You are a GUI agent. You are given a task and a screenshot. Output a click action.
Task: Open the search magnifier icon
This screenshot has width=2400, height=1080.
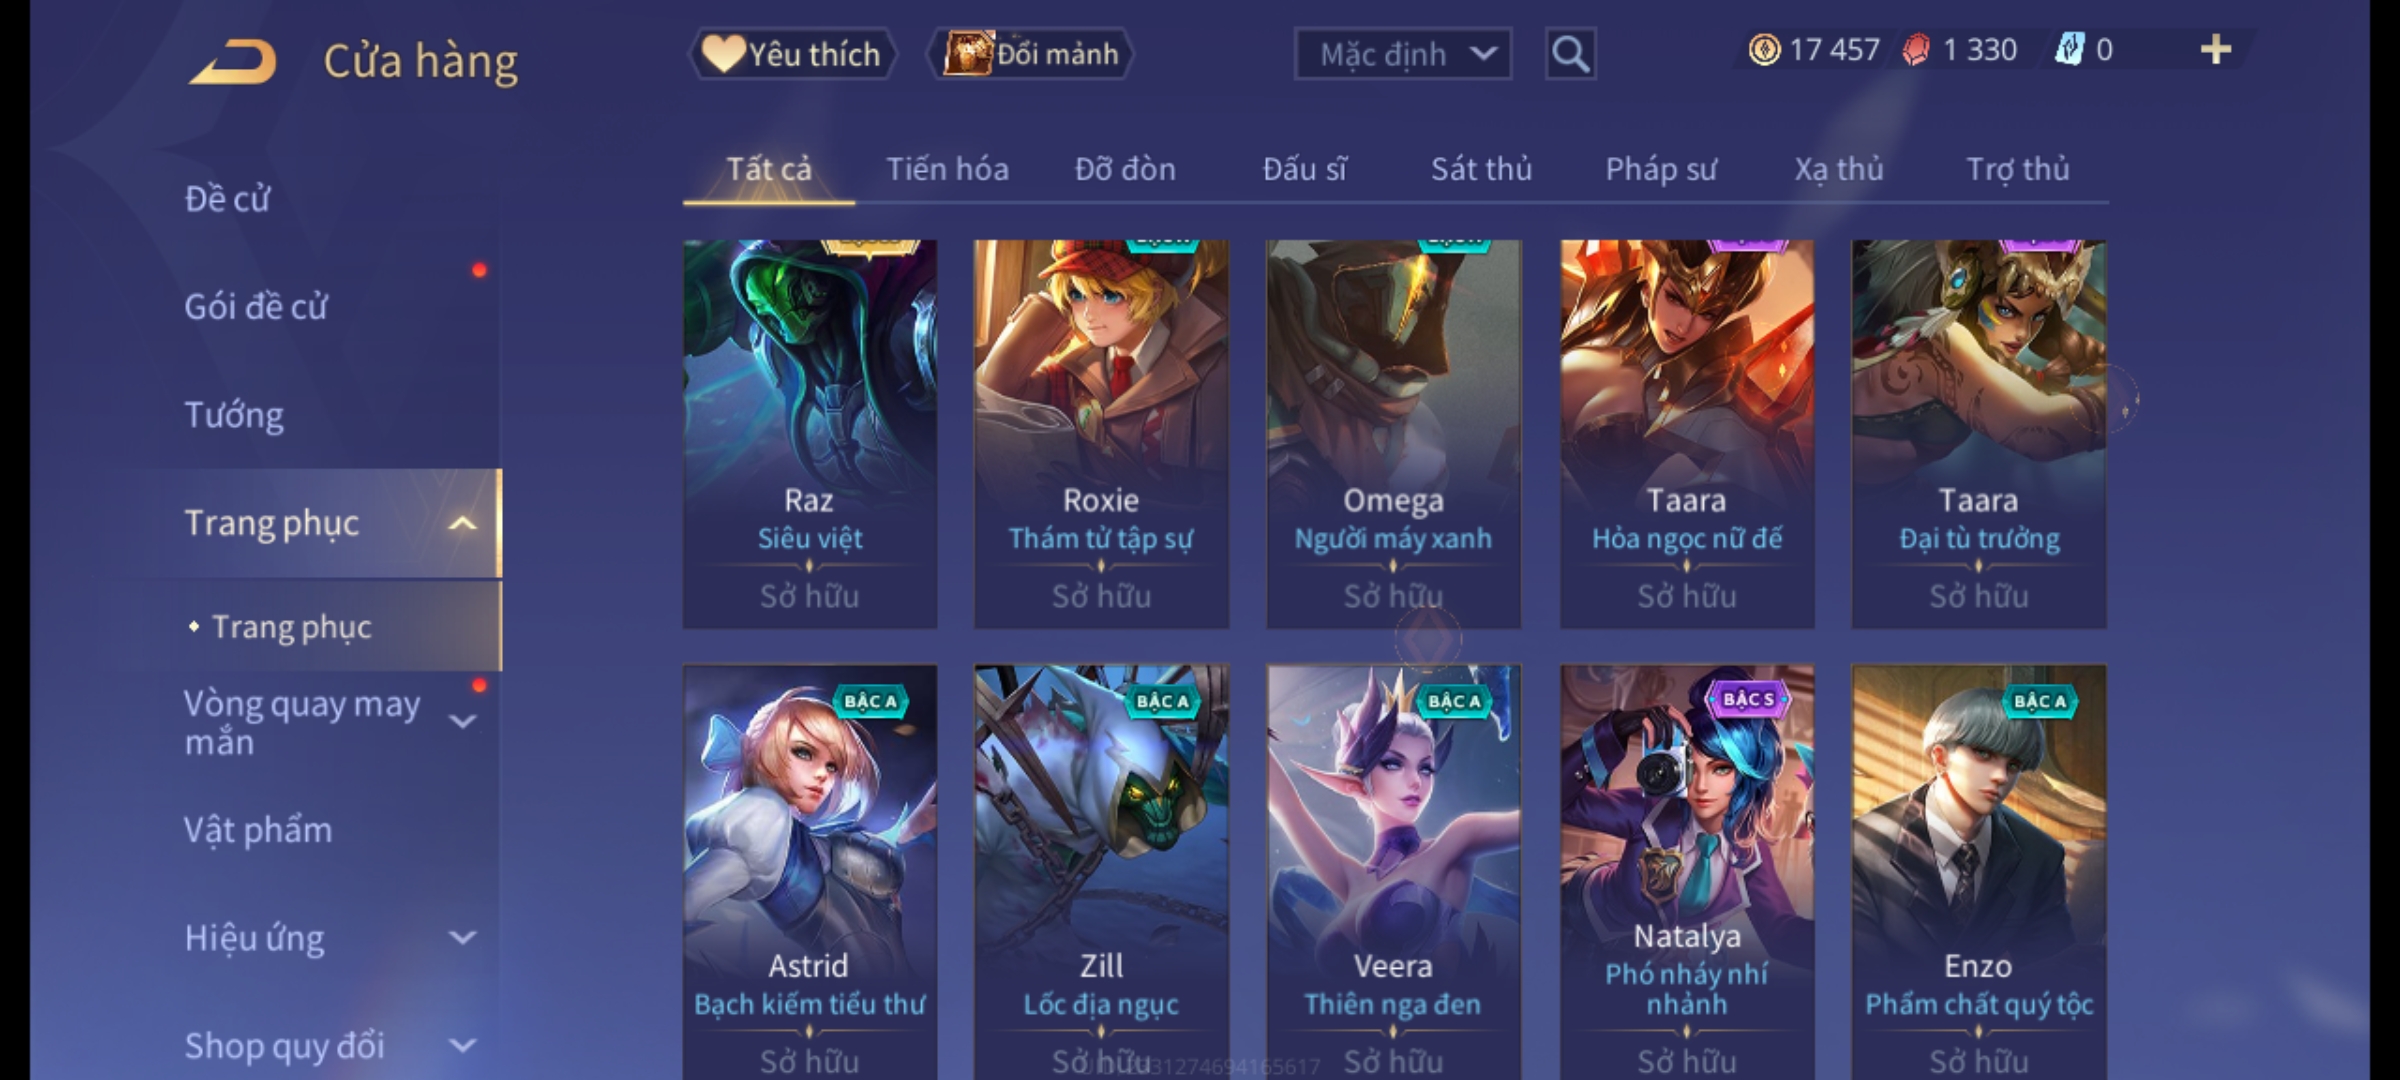pyautogui.click(x=1570, y=54)
